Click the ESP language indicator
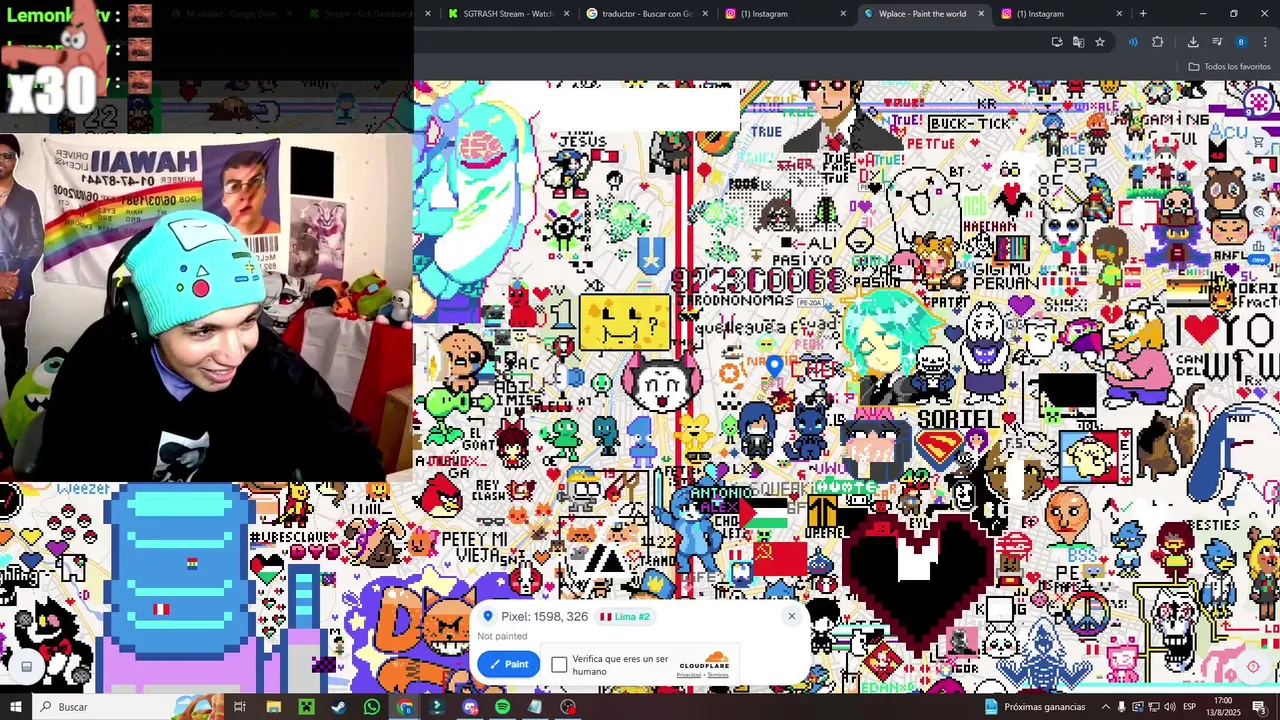Screen dimensions: 1280x720 pos(1189,707)
